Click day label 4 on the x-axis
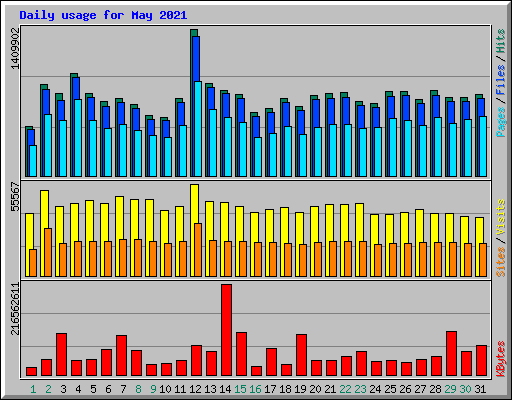Screen dimensions: 512x400 78,389
